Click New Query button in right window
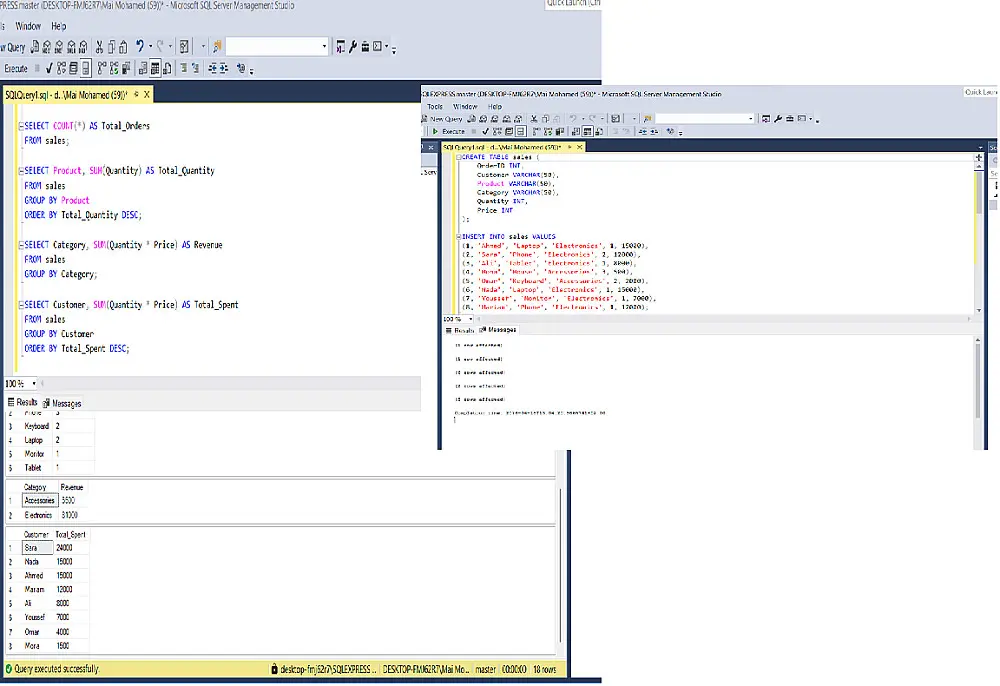1000x686 pixels. coord(443,119)
